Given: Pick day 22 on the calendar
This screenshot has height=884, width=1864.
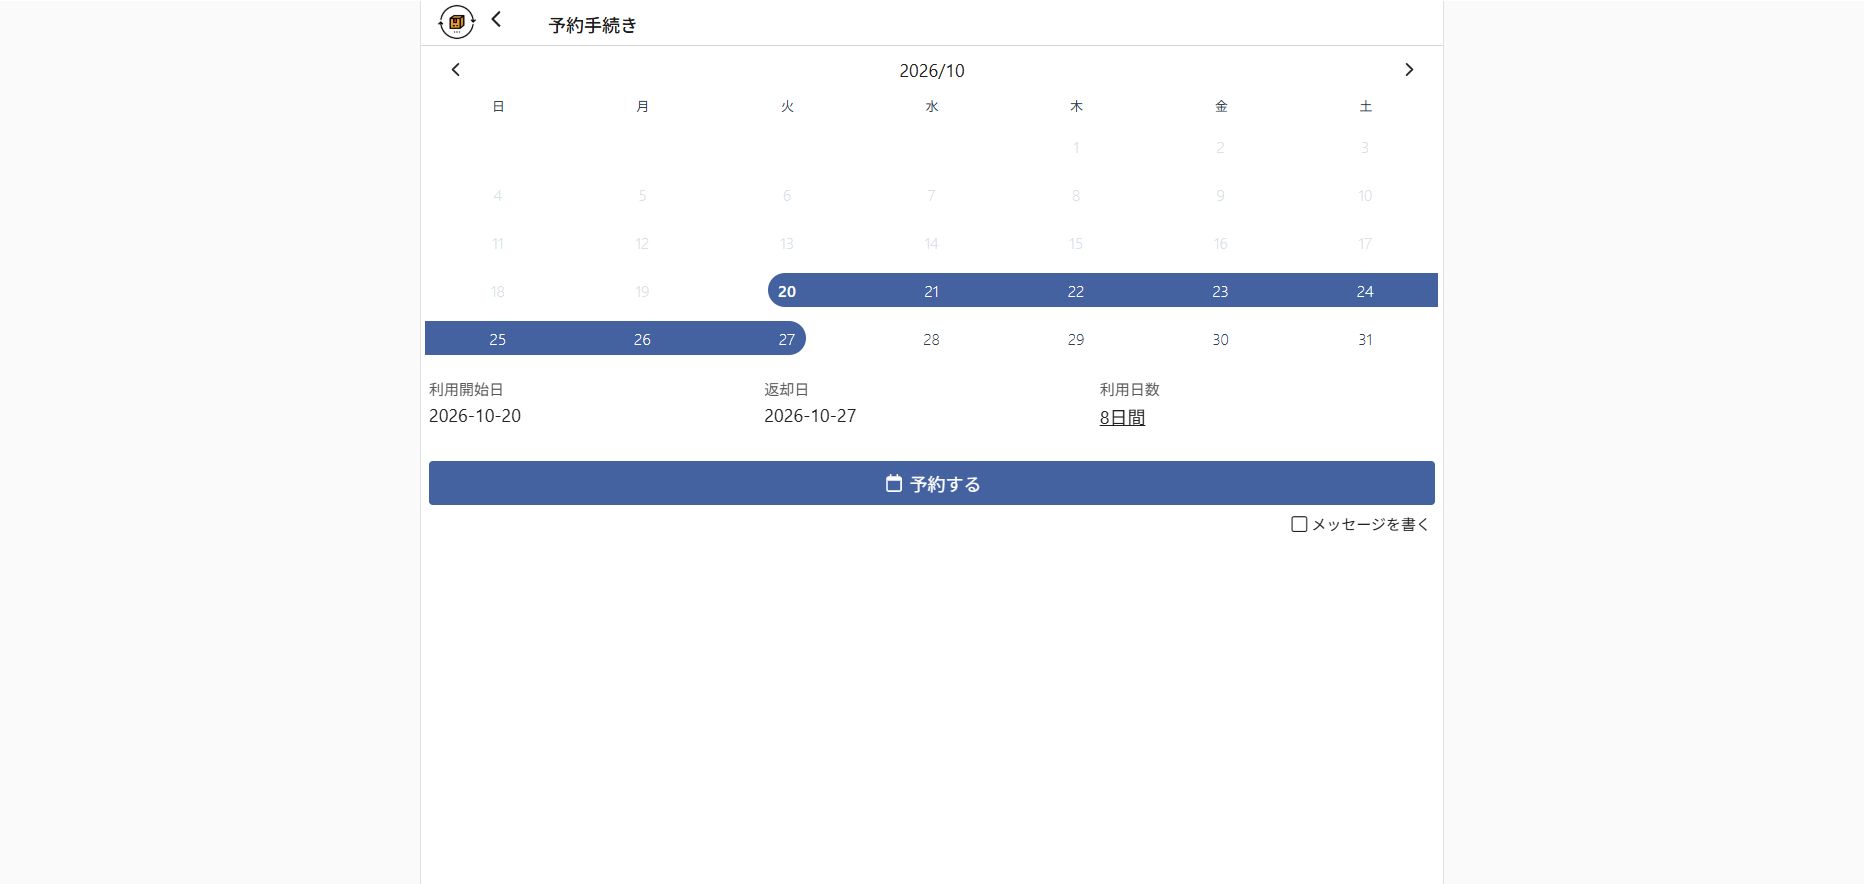Looking at the screenshot, I should tap(1076, 291).
